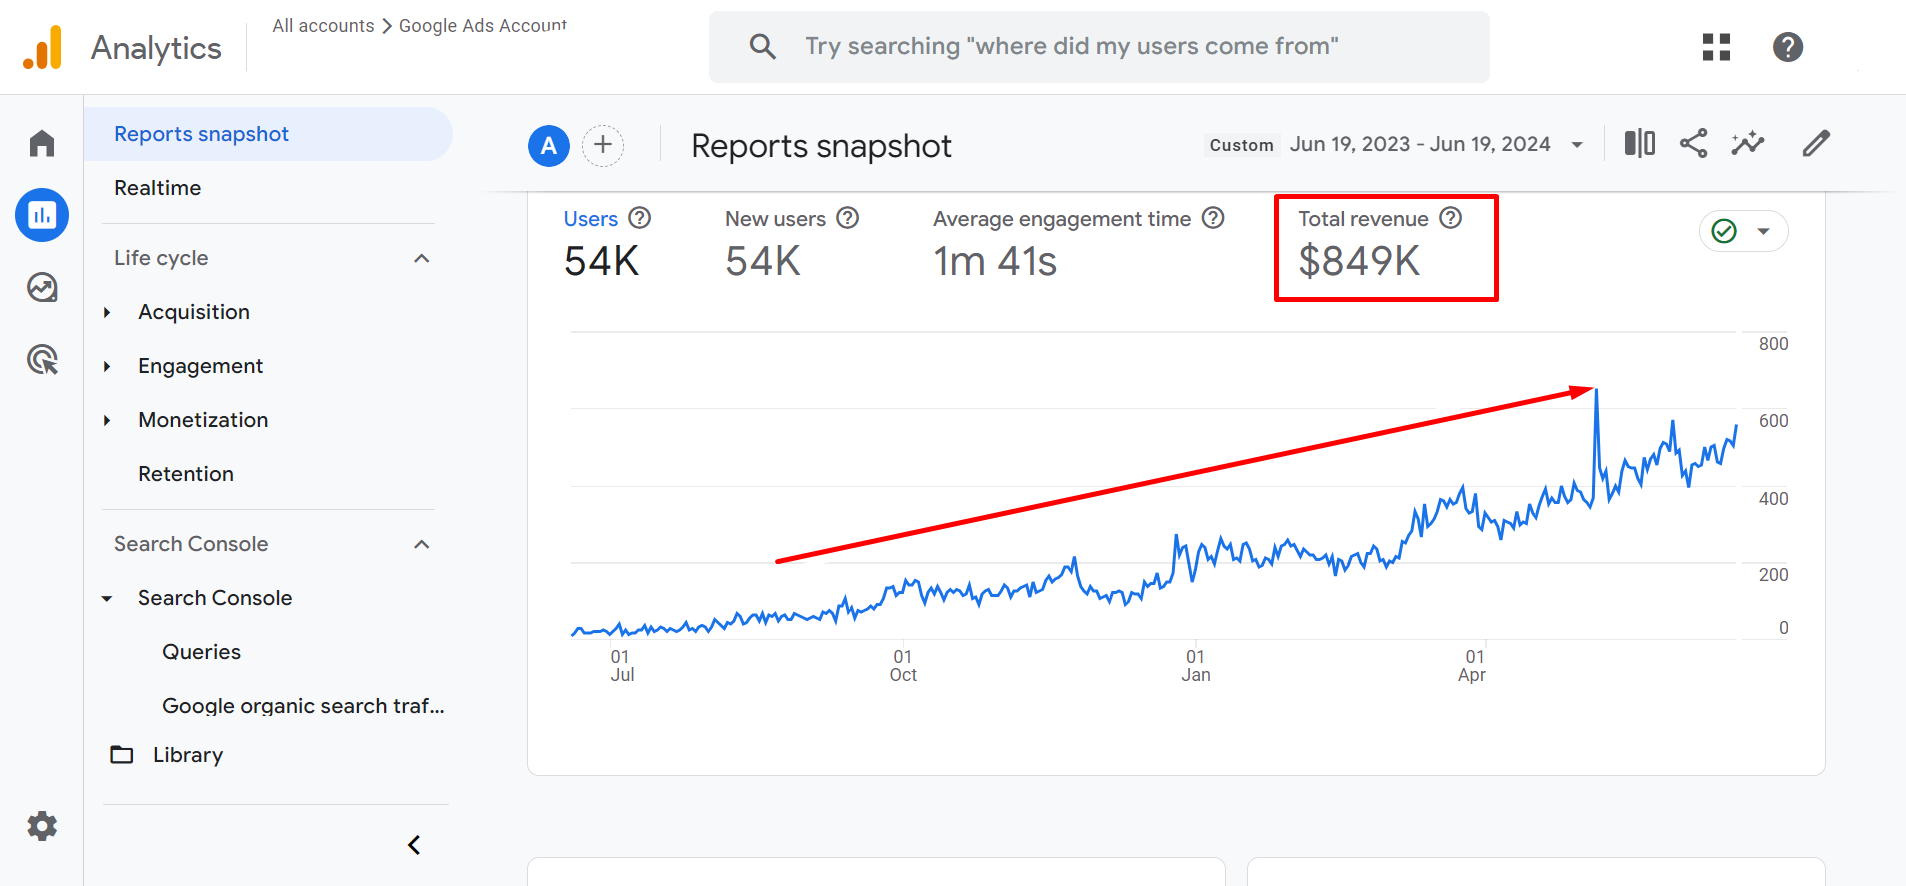Collapse the Search Console section chevron
This screenshot has height=886, width=1906.
pyautogui.click(x=422, y=544)
